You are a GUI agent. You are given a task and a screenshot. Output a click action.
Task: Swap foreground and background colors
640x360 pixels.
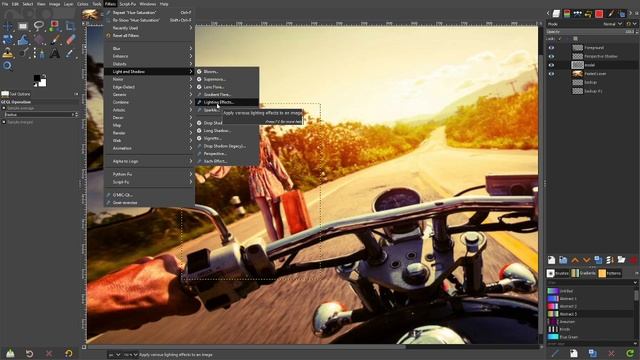(44, 76)
